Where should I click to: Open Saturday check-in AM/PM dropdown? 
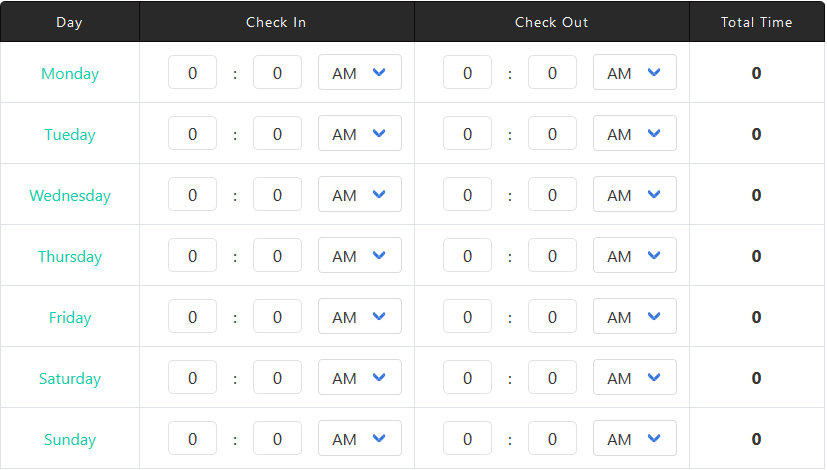(360, 377)
